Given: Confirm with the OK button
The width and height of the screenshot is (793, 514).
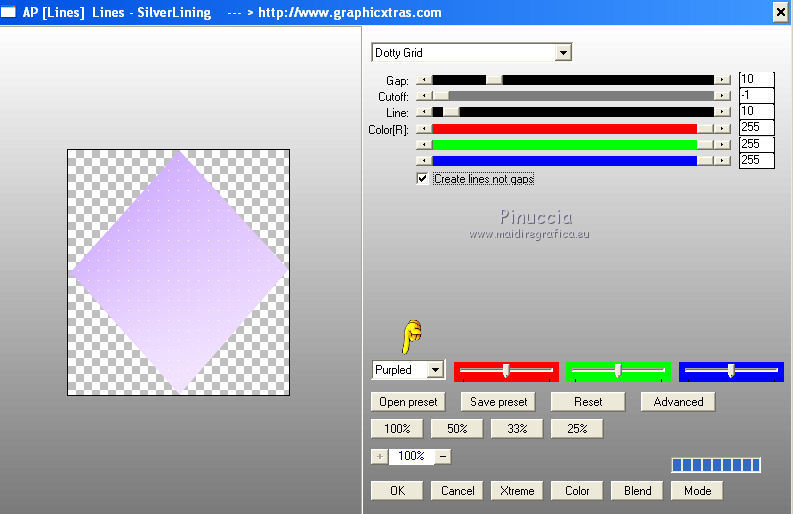Looking at the screenshot, I should [x=397, y=491].
